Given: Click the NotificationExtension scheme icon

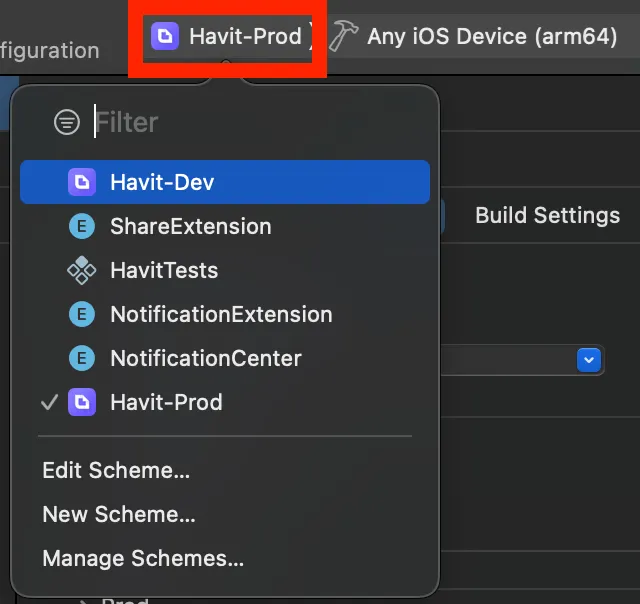Looking at the screenshot, I should tap(81, 314).
